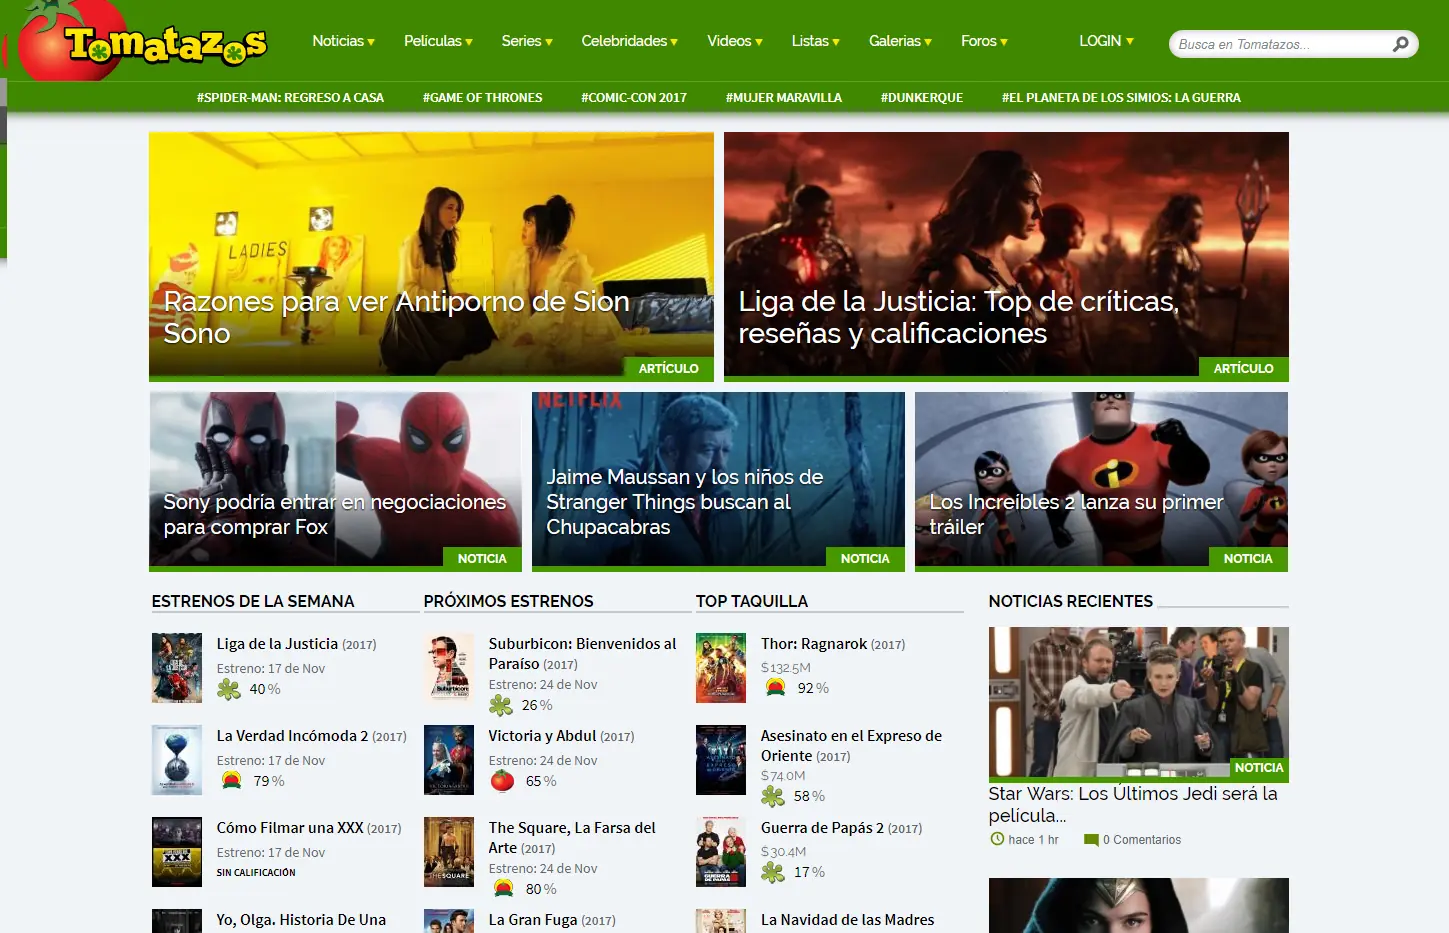1449x933 pixels.
Task: Click the clover icon beside Suburbicon's 26% rating
Action: pos(501,705)
